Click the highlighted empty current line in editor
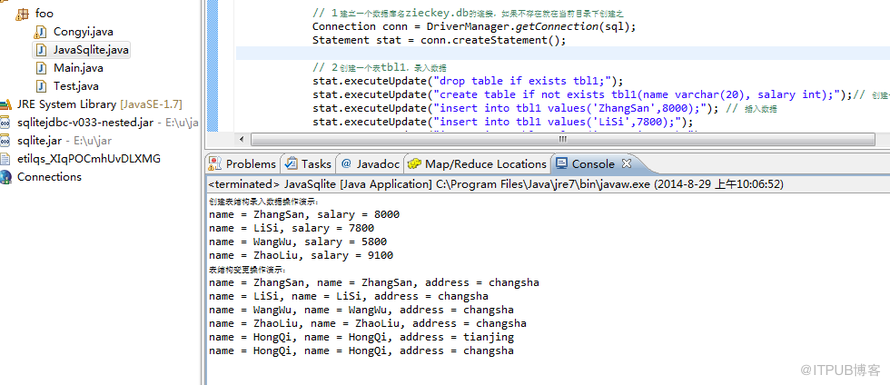Viewport: 890px width, 385px height. pos(563,53)
